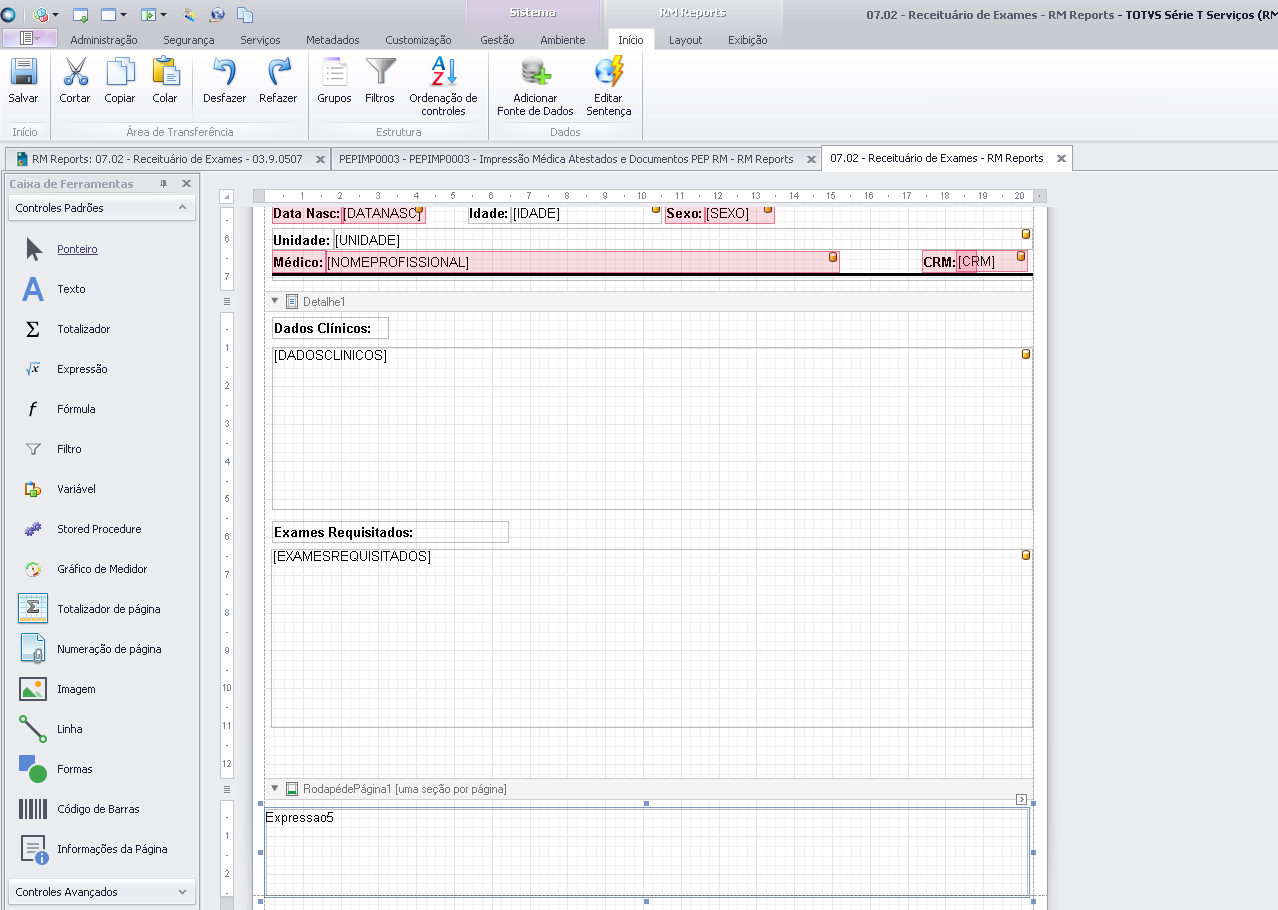This screenshot has width=1278, height=910.
Task: Select the [UNIDADE] field
Action: pyautogui.click(x=682, y=240)
